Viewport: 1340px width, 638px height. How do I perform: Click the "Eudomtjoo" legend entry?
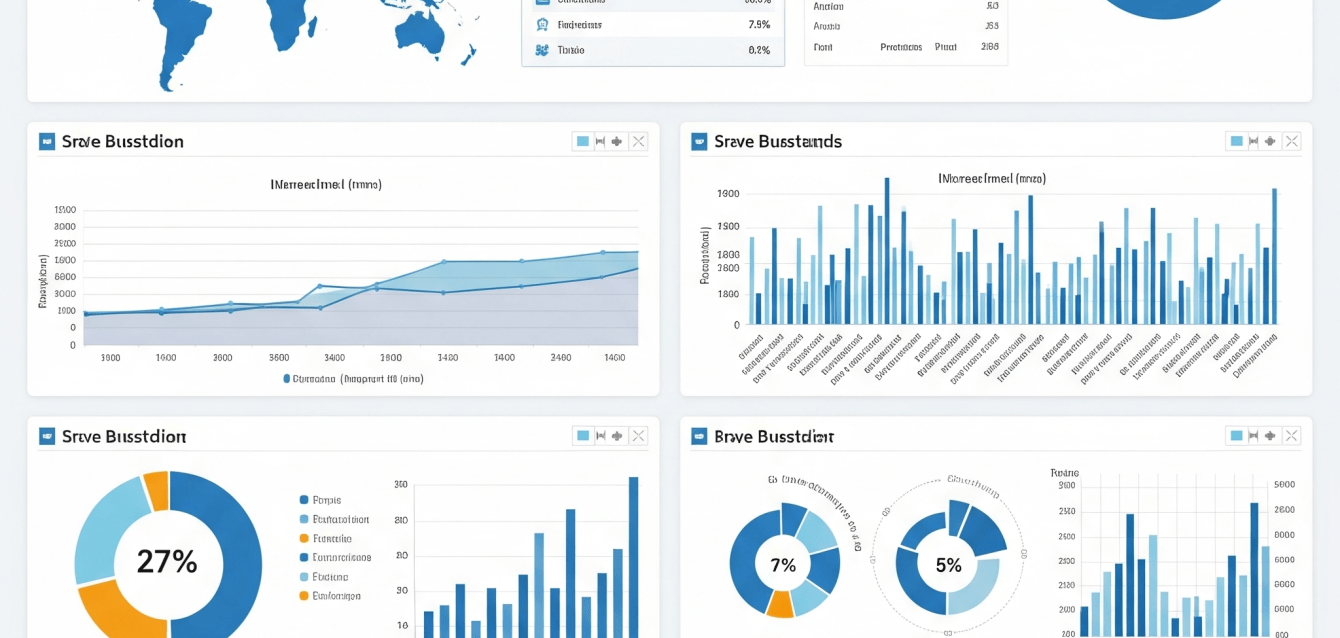330,596
